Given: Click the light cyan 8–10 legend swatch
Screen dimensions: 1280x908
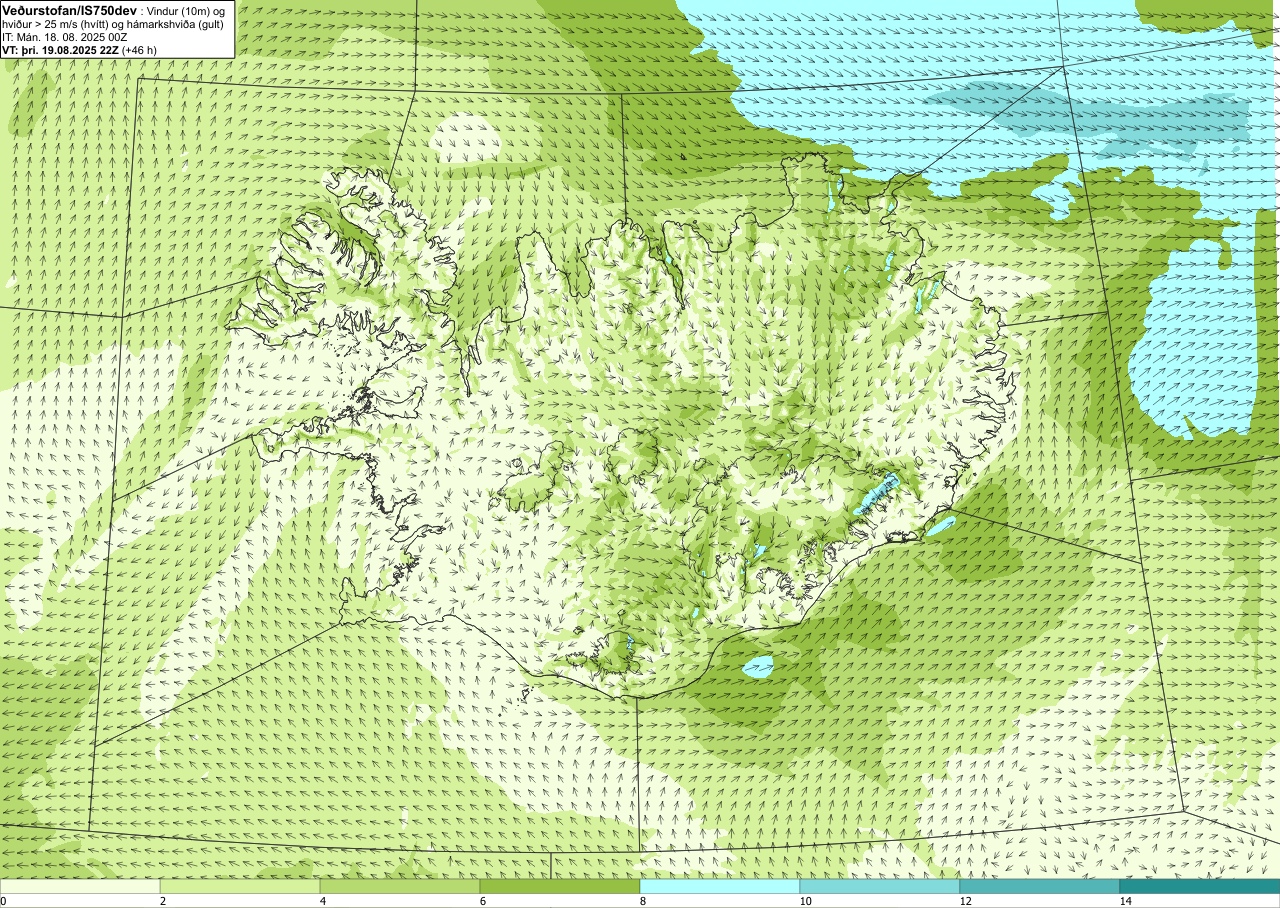Looking at the screenshot, I should pyautogui.click(x=720, y=886).
